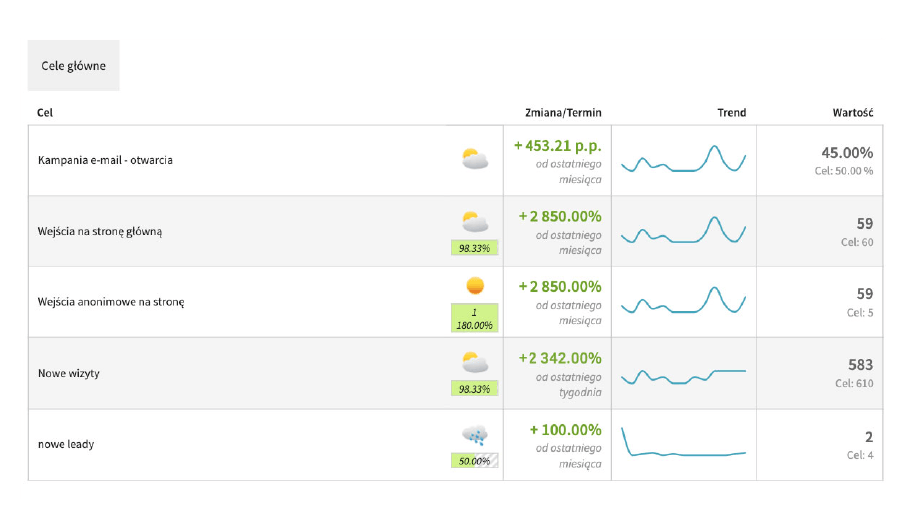Click the trend sparkline for Nowe wizyty
The width and height of the screenshot is (912, 524).
684,376
